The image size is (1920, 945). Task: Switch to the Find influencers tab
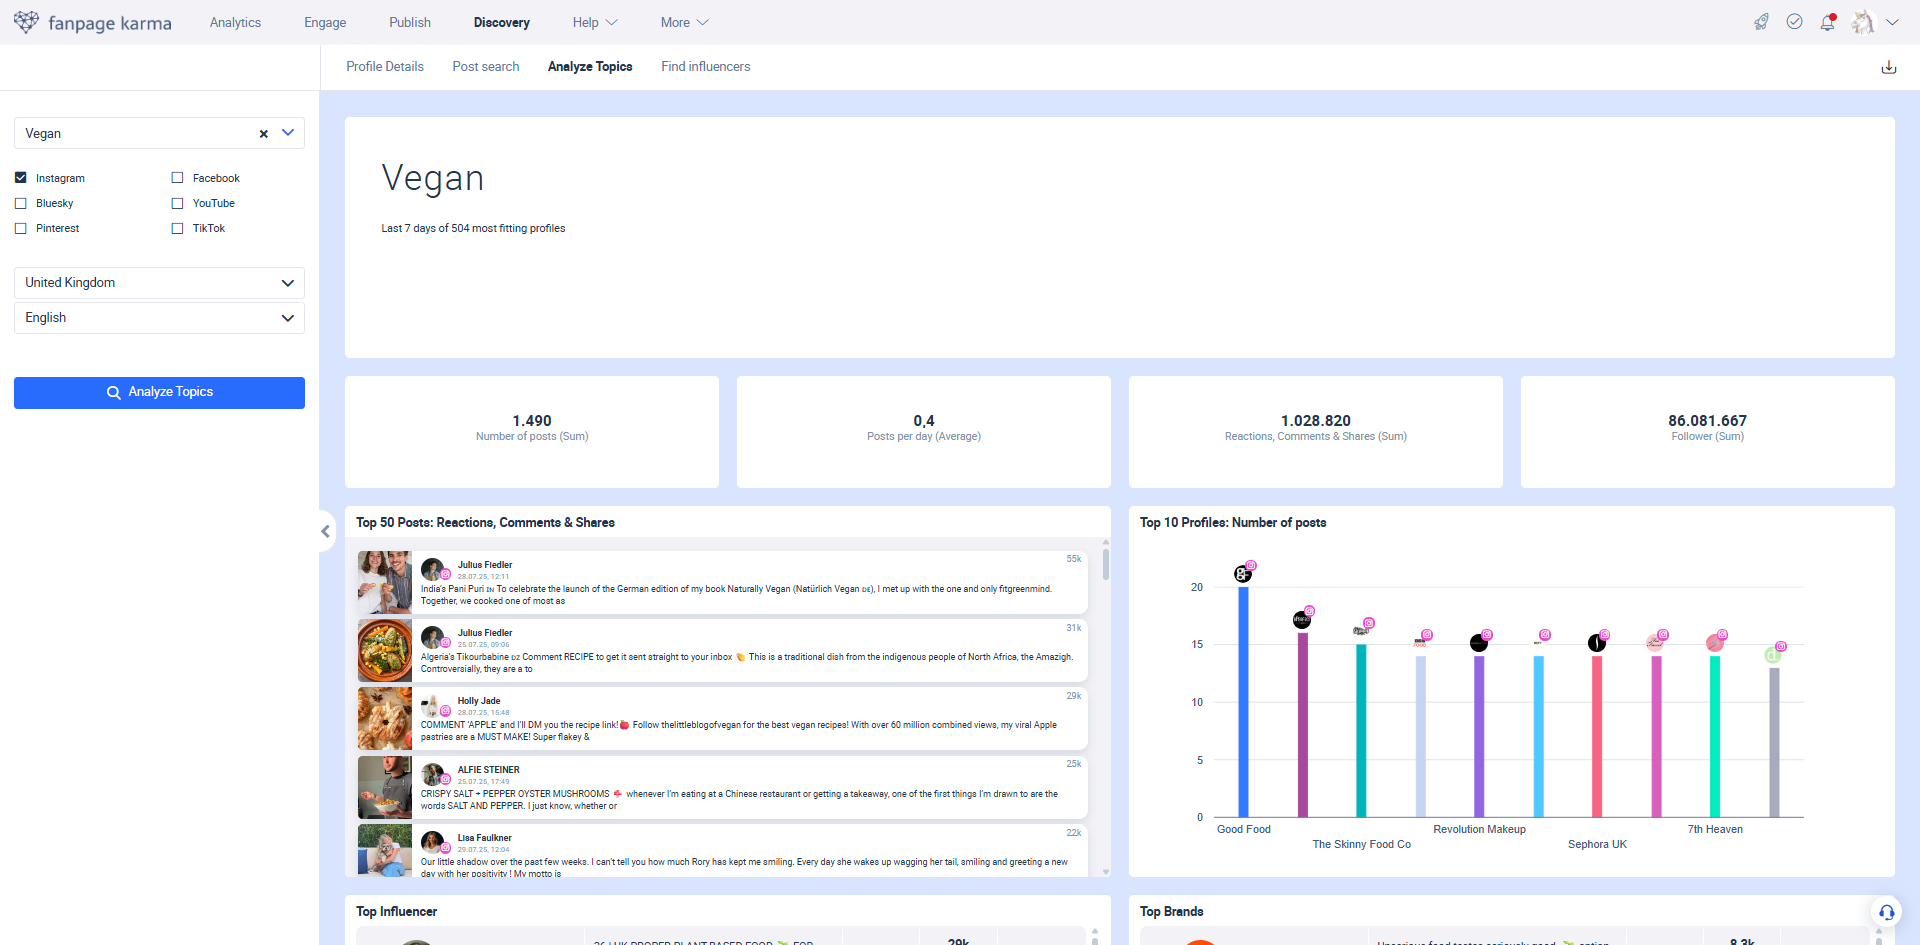pyautogui.click(x=706, y=67)
